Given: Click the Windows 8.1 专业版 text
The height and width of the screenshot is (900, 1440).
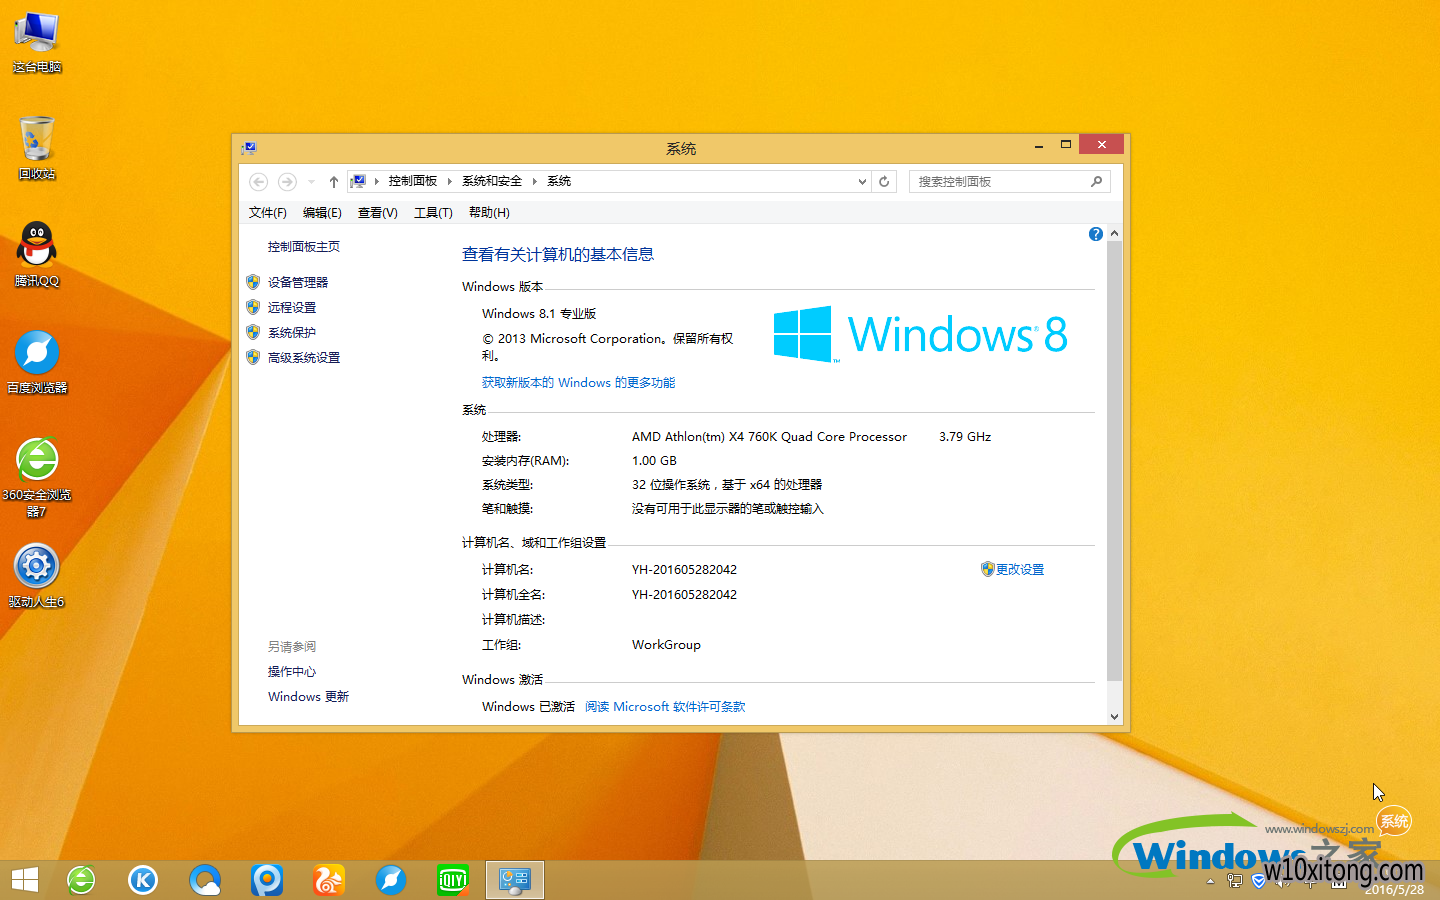Looking at the screenshot, I should point(539,313).
